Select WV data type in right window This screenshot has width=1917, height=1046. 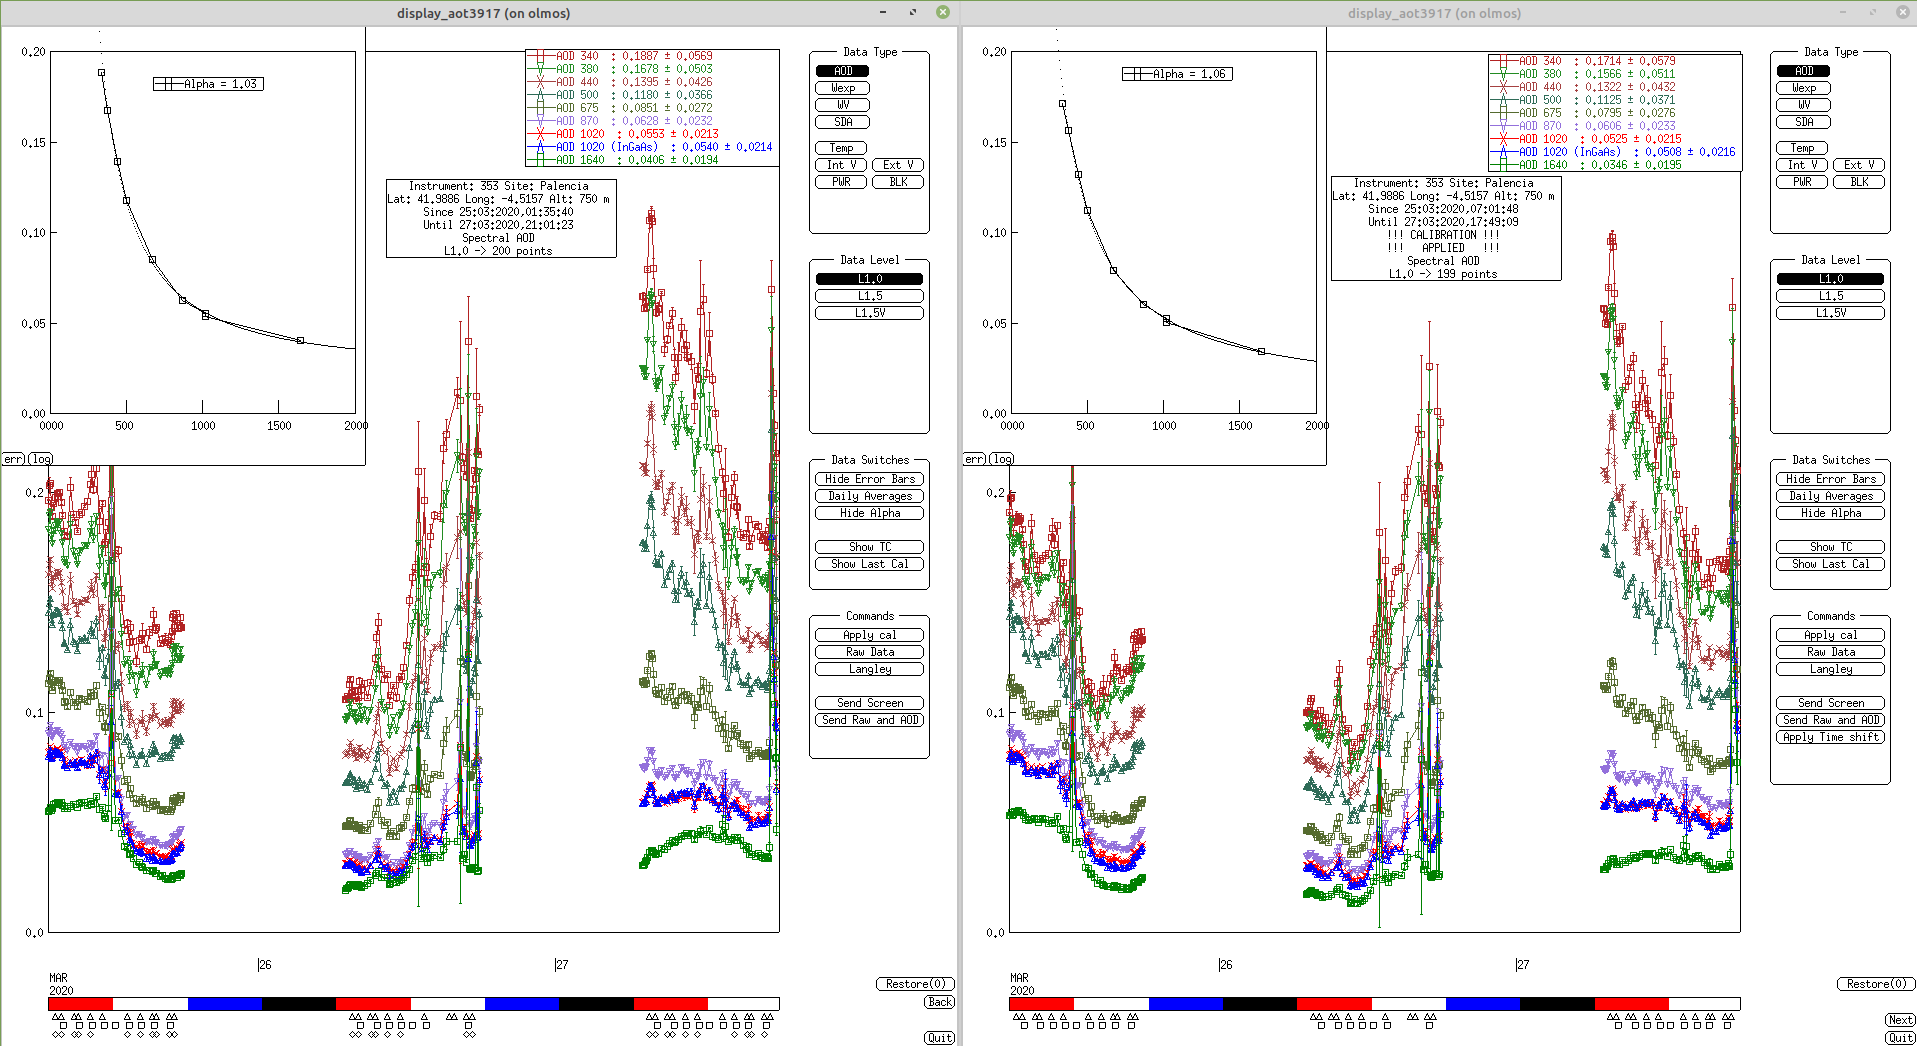coord(1803,105)
